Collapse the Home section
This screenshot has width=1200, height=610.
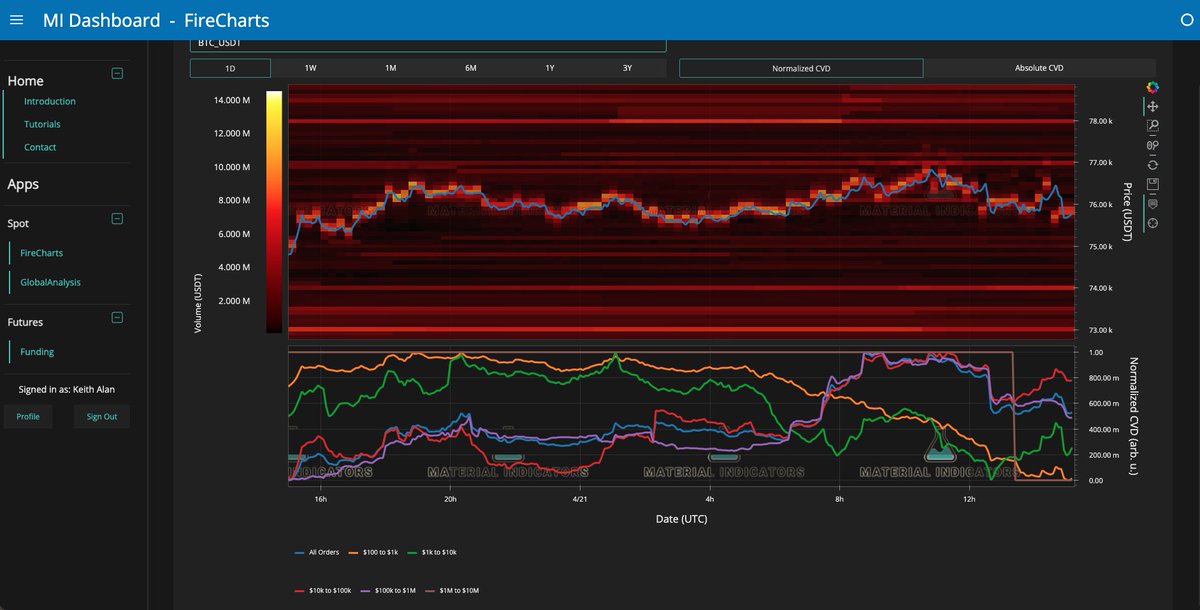(117, 73)
